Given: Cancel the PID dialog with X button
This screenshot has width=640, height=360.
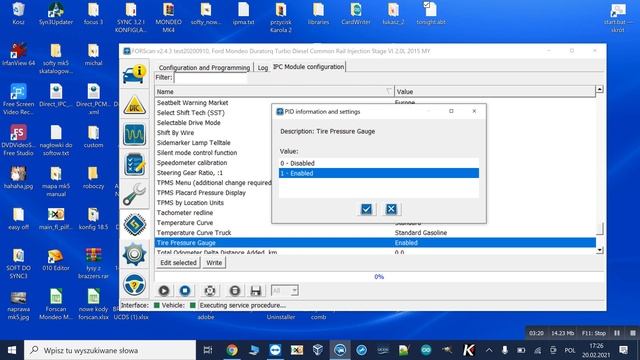Looking at the screenshot, I should click(x=391, y=209).
